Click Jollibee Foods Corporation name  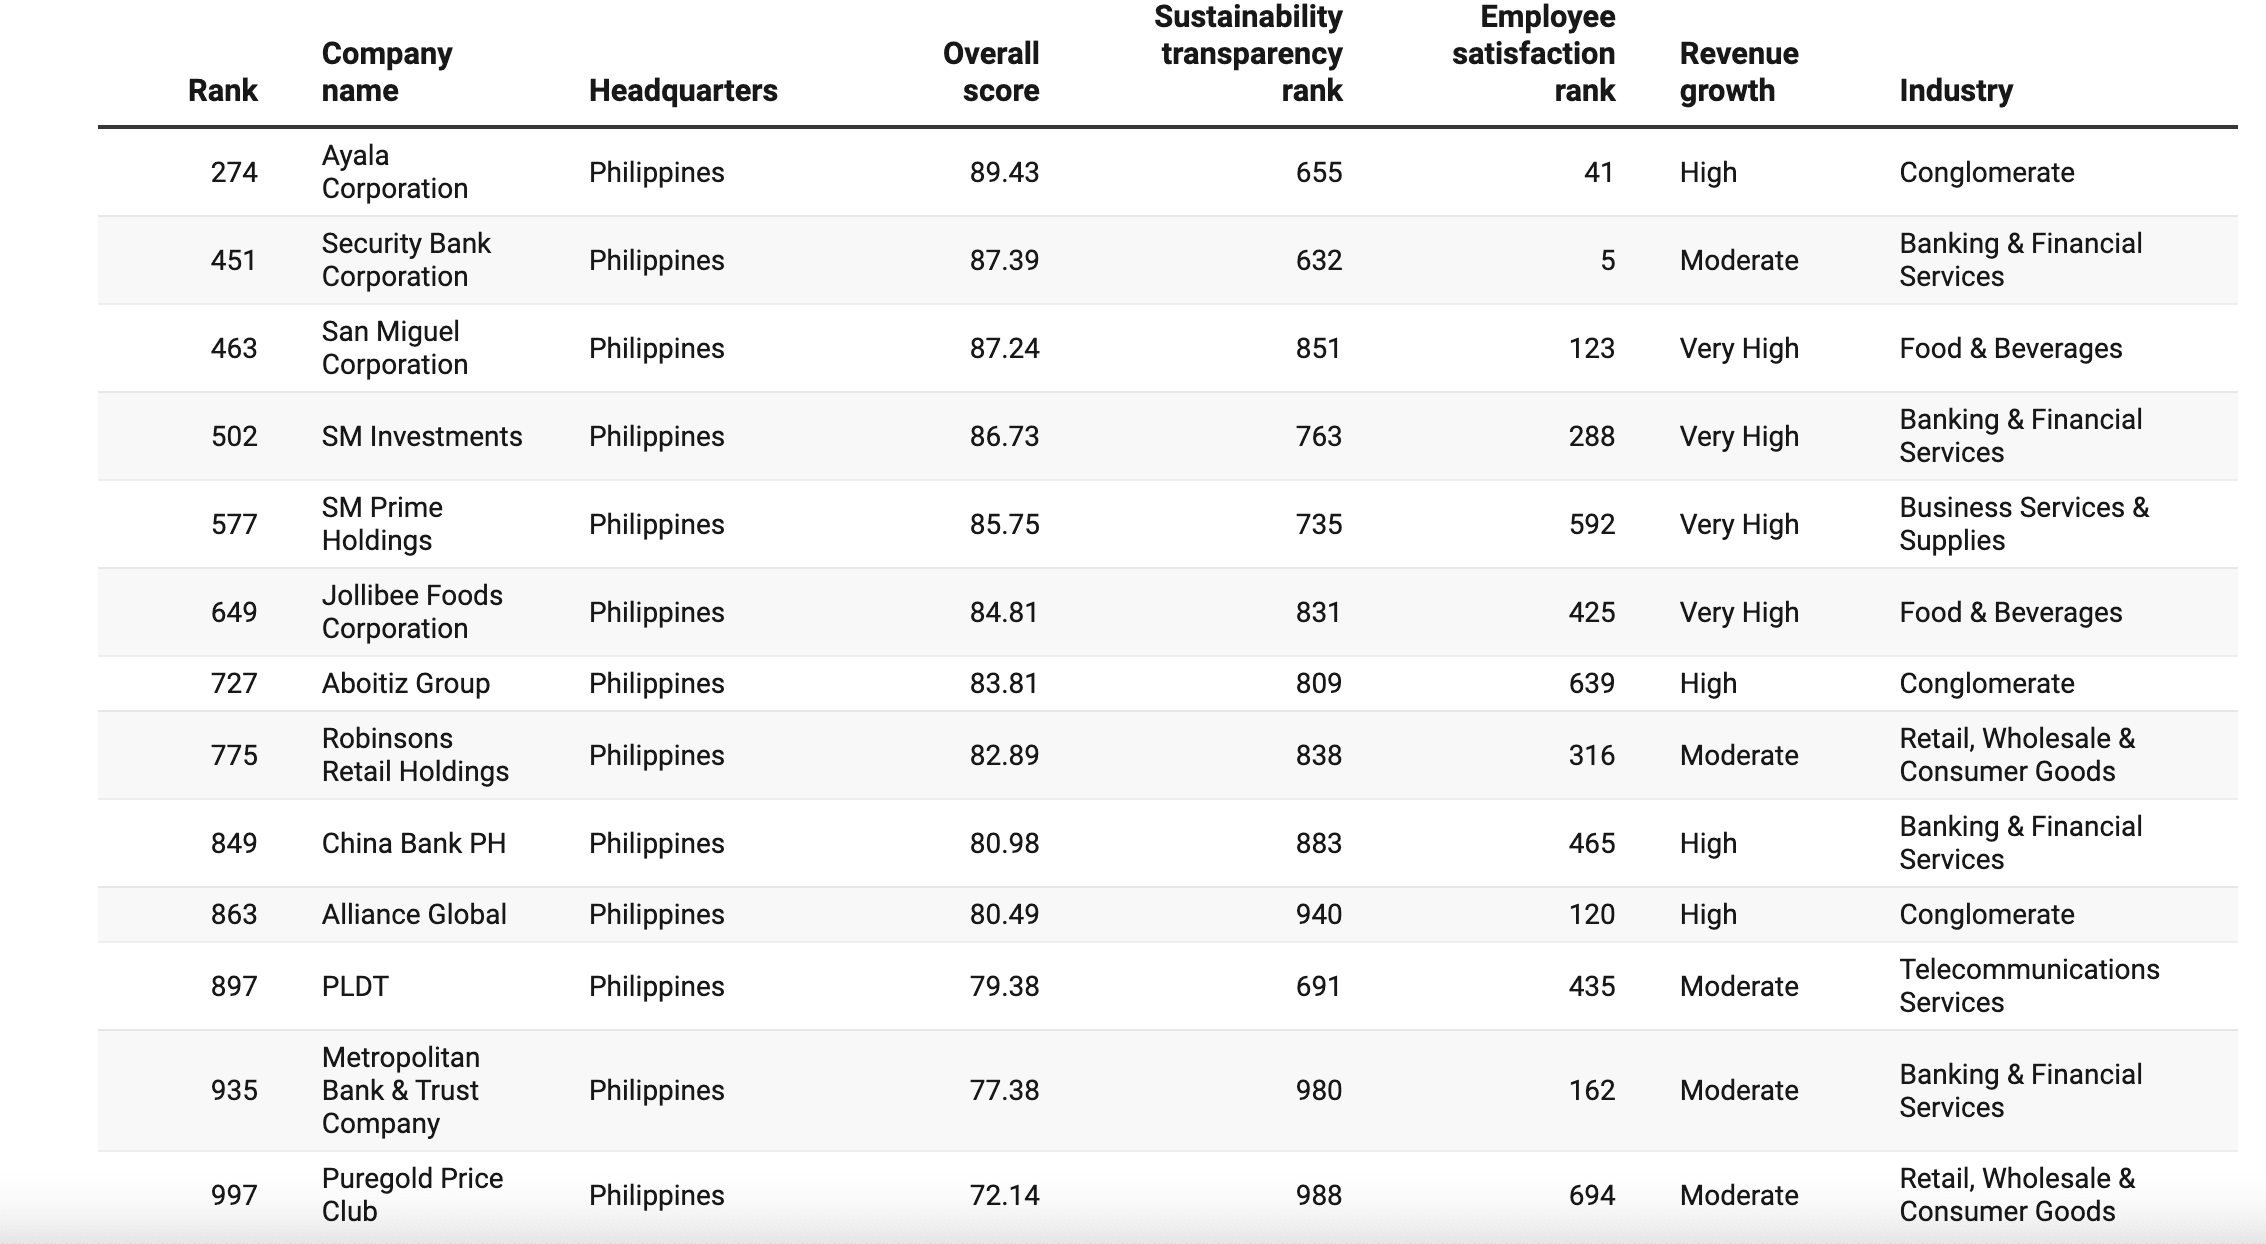click(x=411, y=612)
